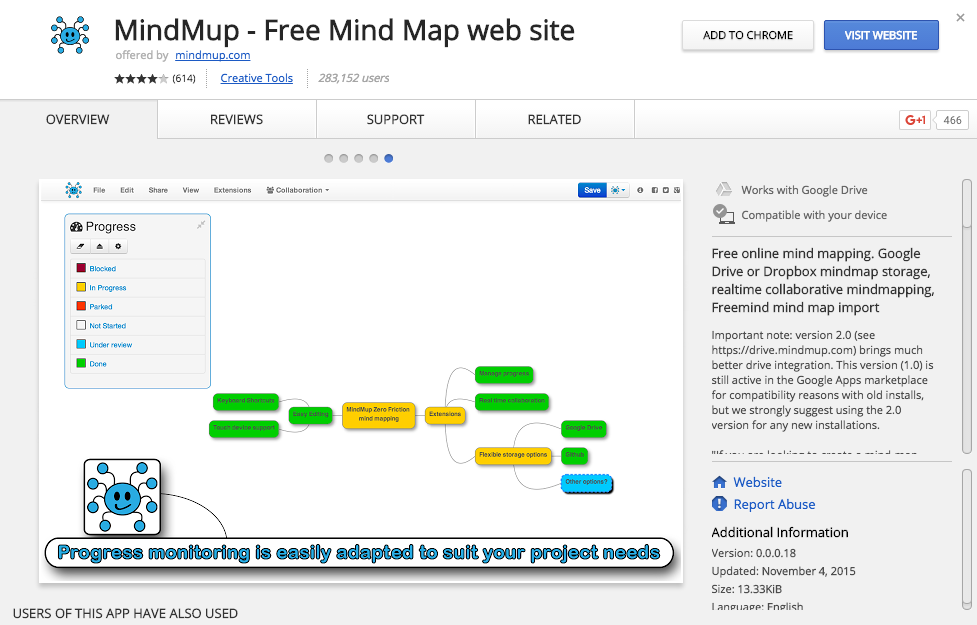Expand the MindMup dropdown next to Save
This screenshot has height=625, width=977.
click(x=618, y=190)
